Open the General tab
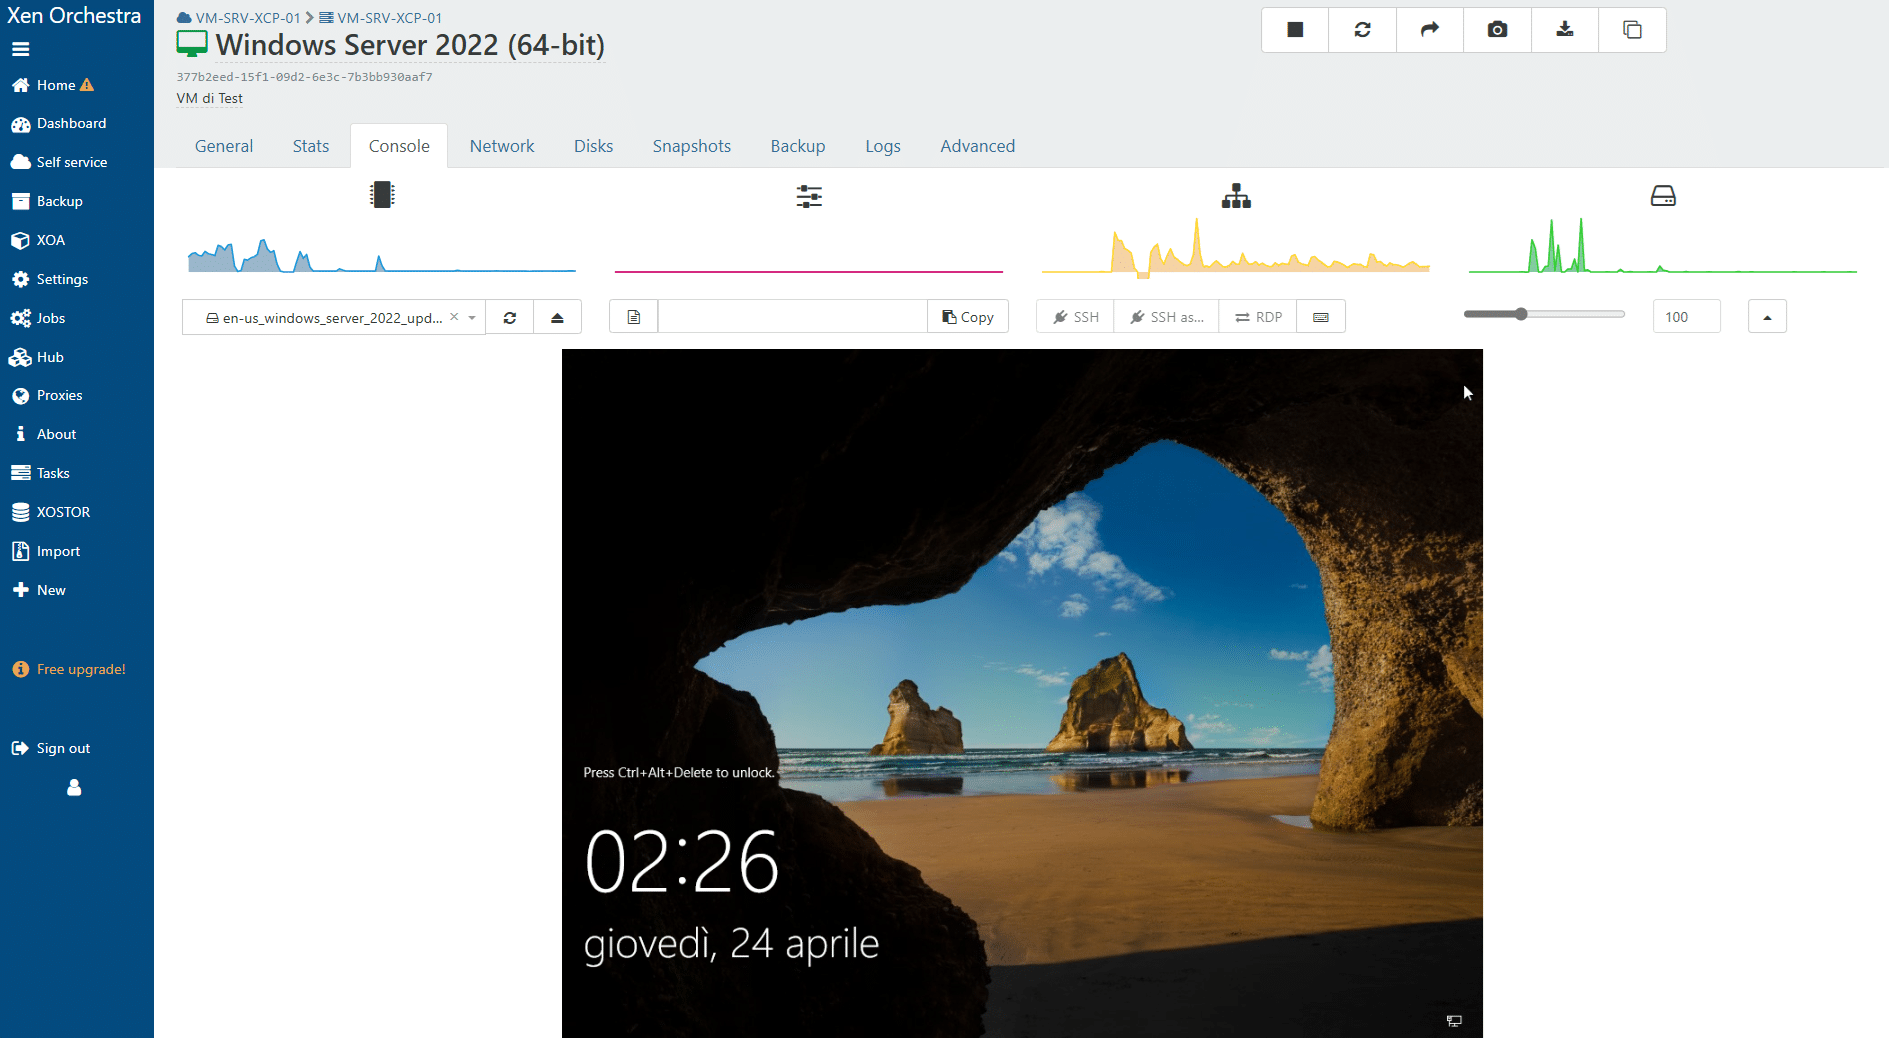Viewport: 1889px width, 1038px height. [x=224, y=146]
